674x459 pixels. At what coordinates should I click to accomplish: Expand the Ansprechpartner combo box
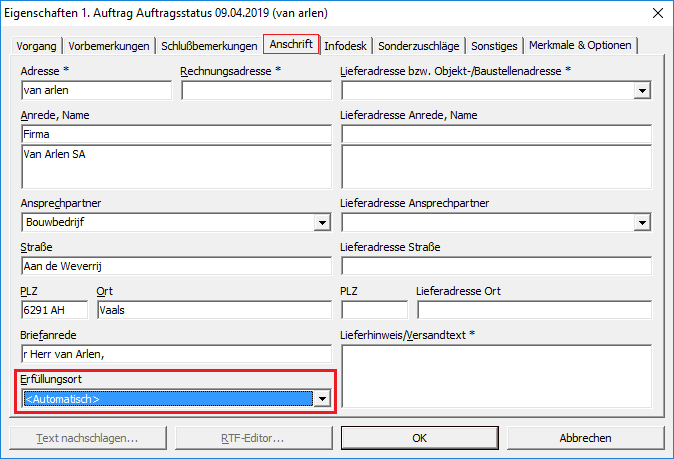(322, 222)
